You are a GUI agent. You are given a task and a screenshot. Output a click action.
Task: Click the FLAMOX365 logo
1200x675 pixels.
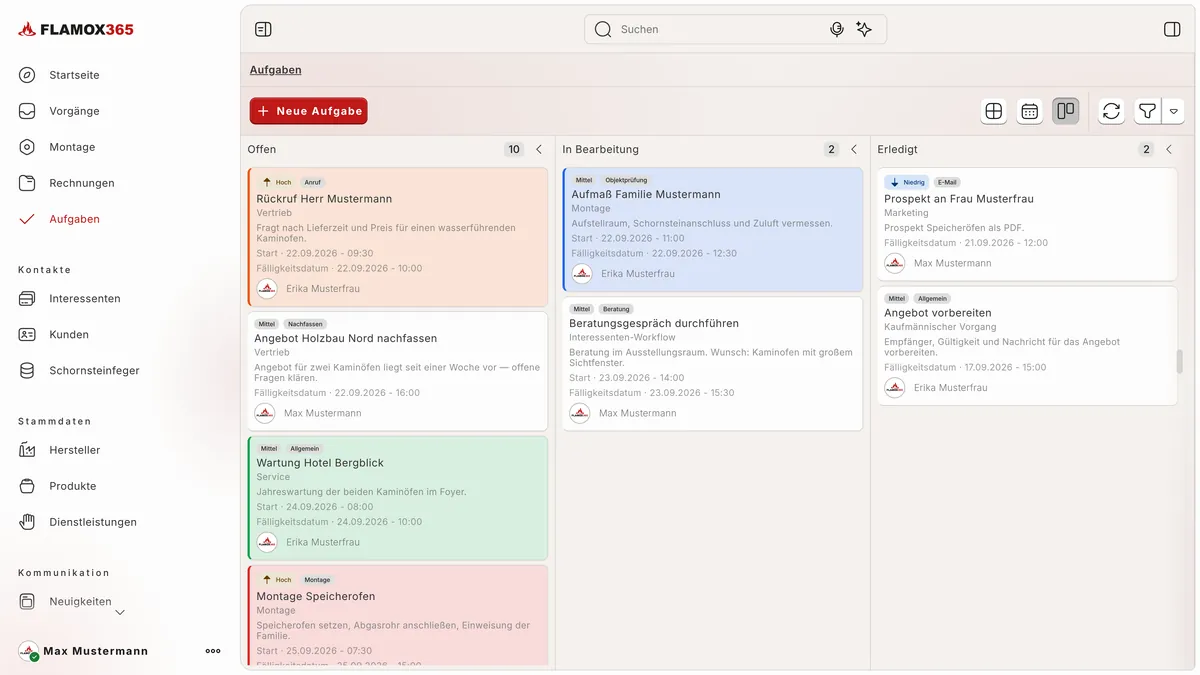[x=76, y=29]
